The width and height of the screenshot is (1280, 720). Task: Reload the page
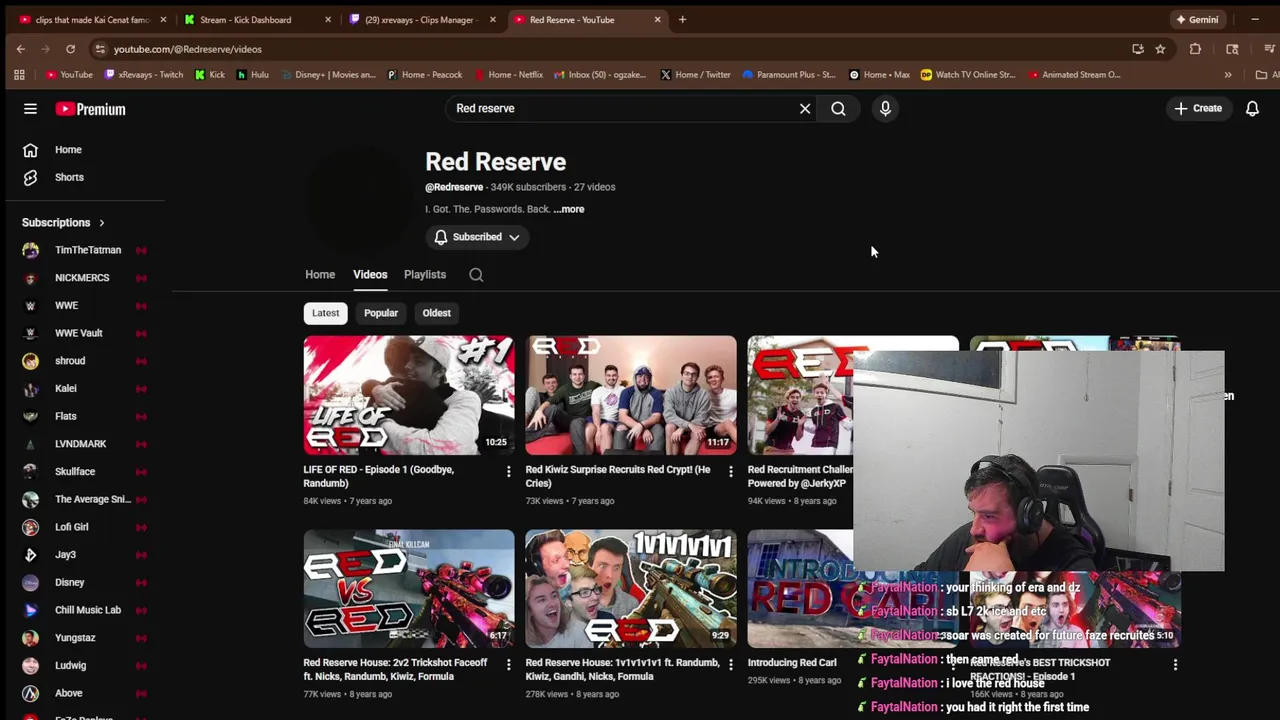coord(70,49)
